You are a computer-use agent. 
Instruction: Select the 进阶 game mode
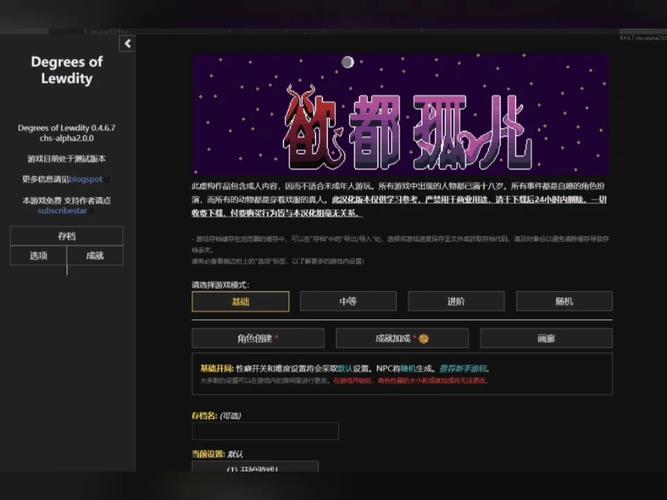456,301
